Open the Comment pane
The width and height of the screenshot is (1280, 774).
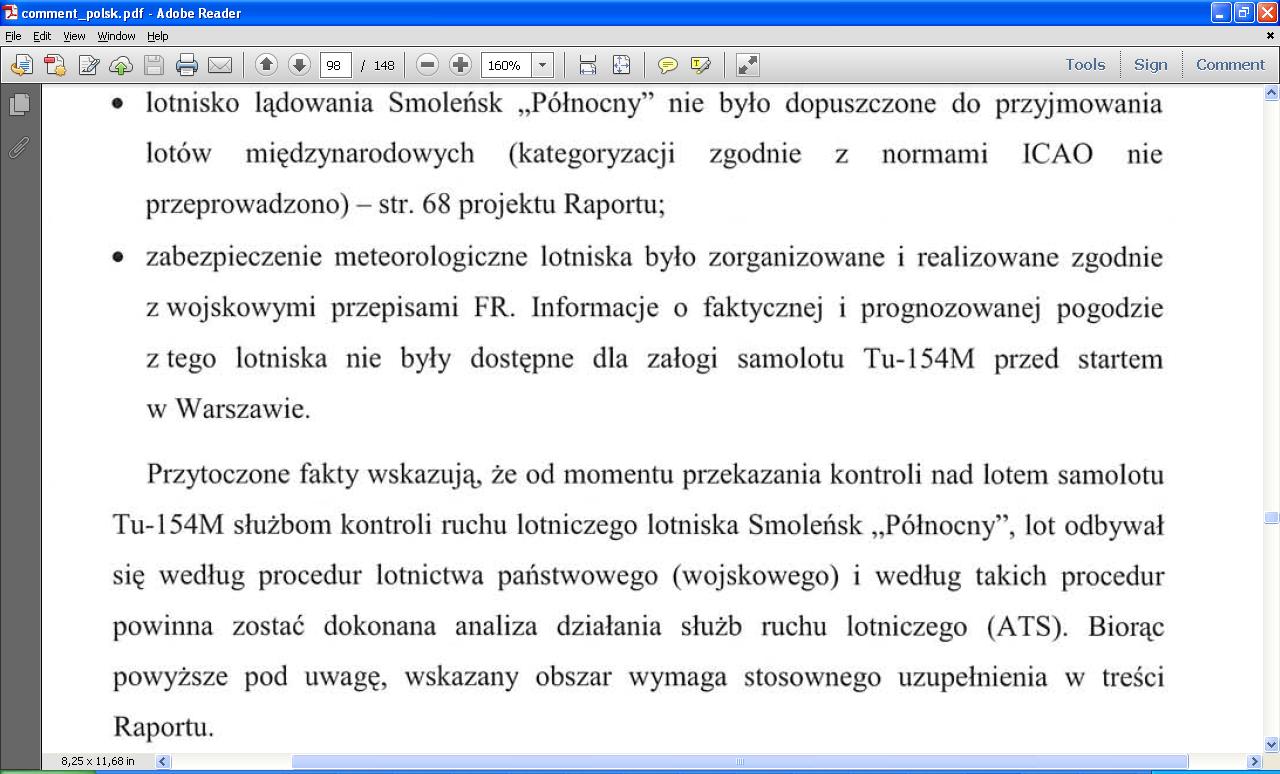[x=1230, y=64]
